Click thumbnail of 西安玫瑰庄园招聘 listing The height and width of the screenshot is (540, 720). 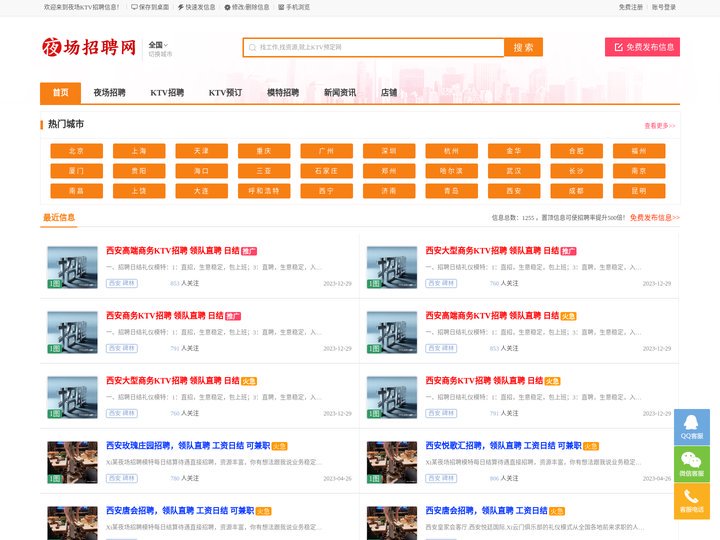coord(73,462)
